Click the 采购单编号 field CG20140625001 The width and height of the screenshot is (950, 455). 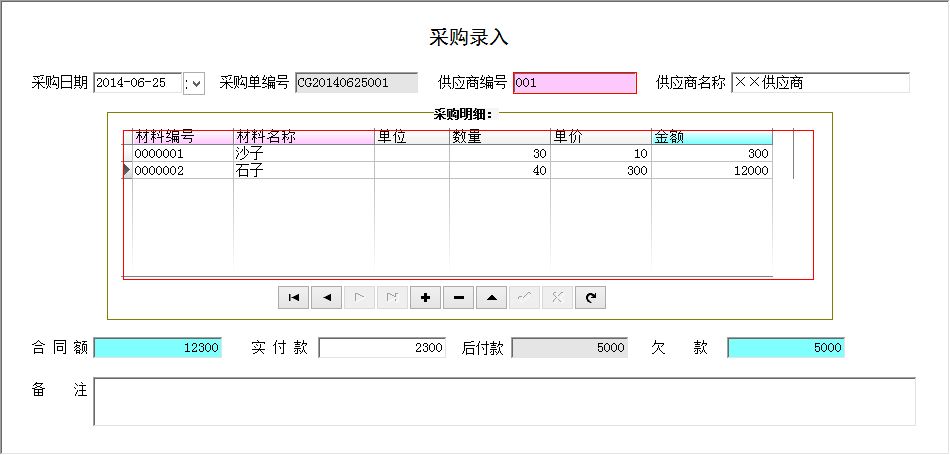[x=357, y=83]
